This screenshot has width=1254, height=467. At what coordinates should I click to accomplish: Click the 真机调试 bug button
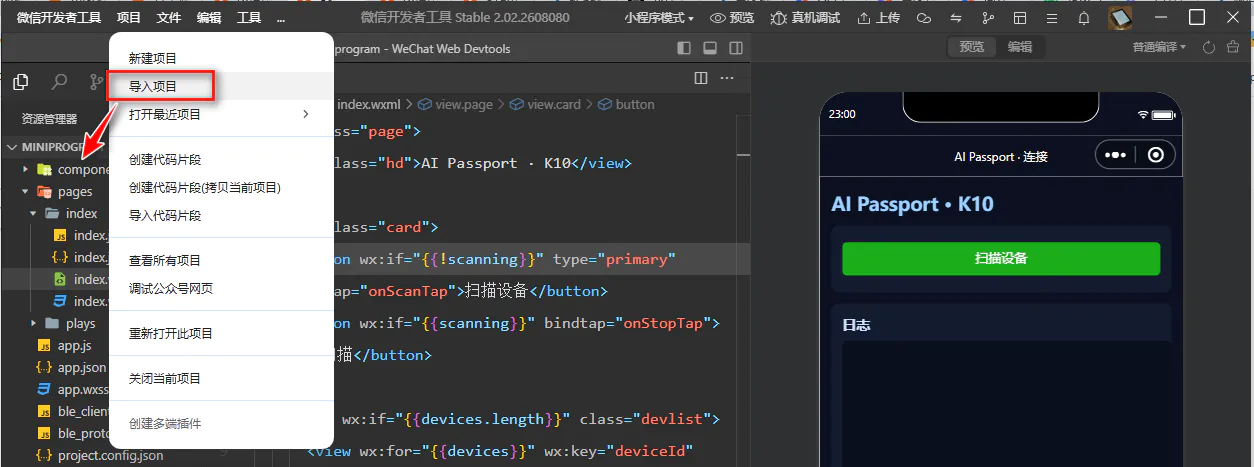click(807, 17)
